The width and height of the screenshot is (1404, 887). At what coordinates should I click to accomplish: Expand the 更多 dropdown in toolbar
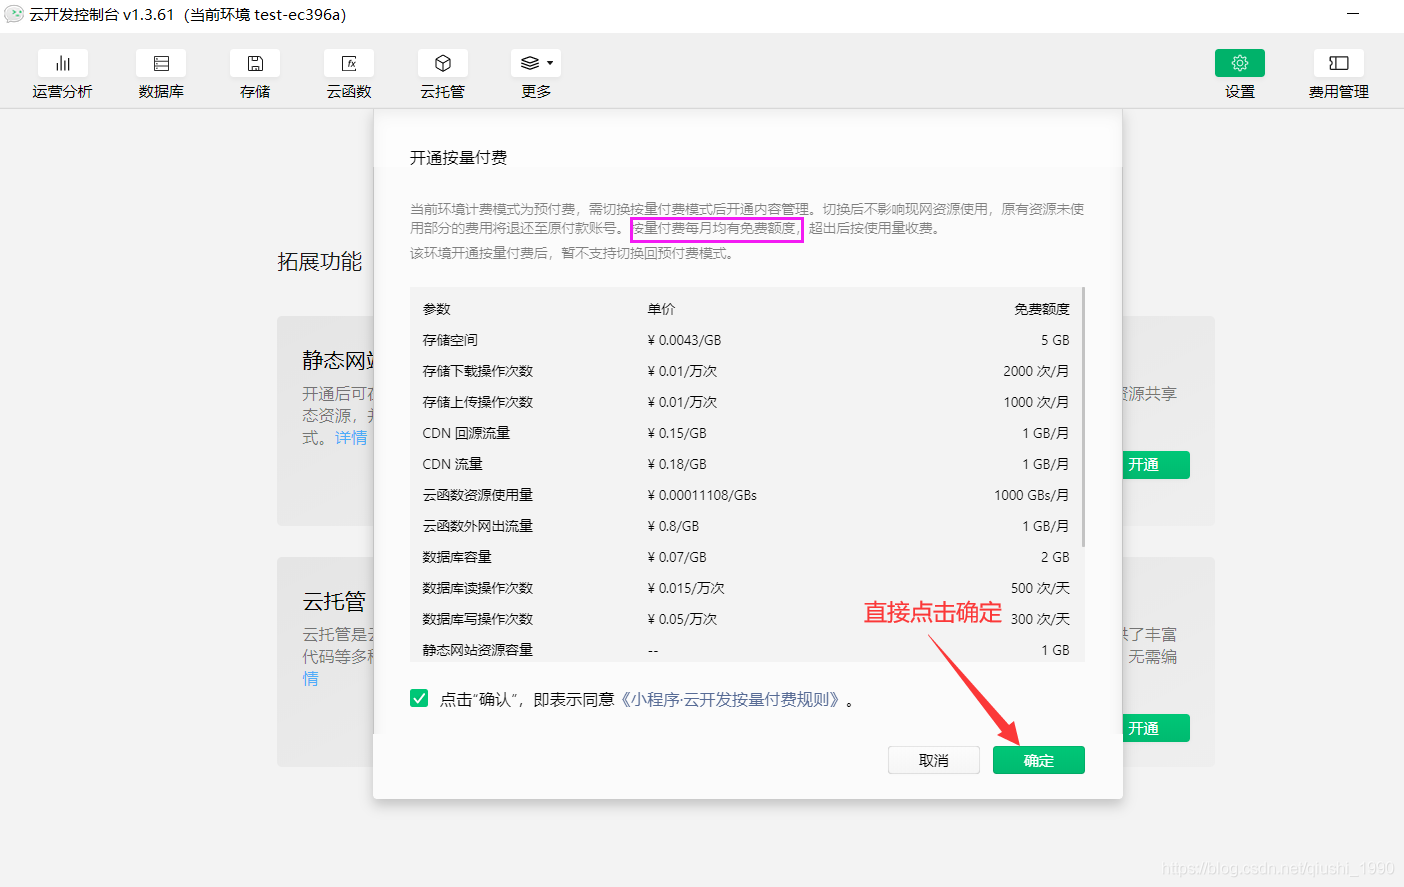536,64
